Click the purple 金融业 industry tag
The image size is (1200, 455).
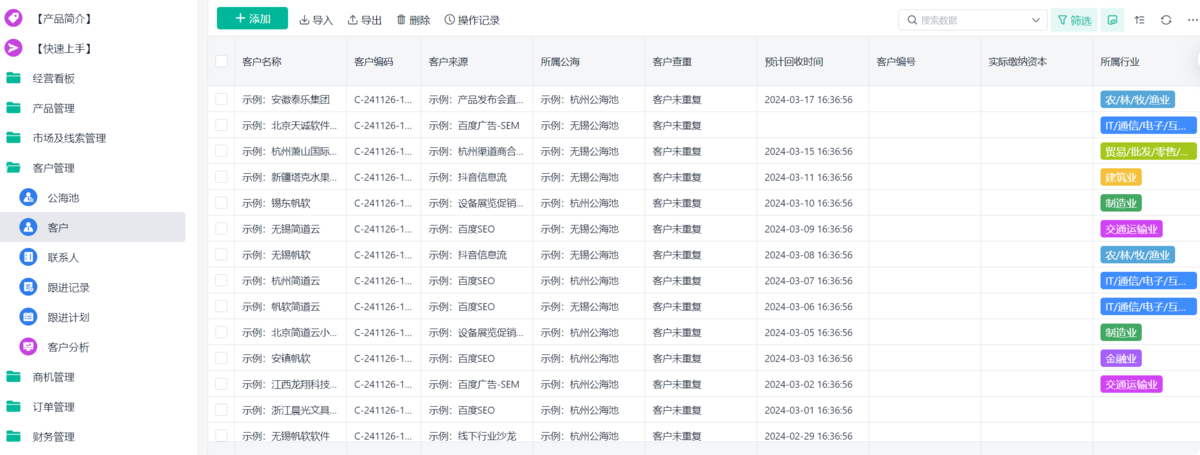(1121, 358)
